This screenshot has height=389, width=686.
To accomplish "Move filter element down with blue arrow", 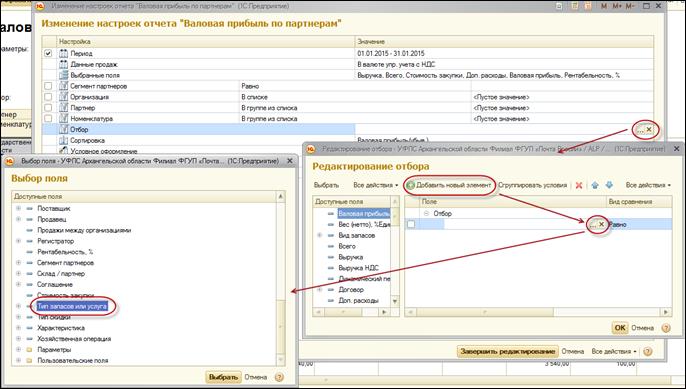I will click(609, 186).
